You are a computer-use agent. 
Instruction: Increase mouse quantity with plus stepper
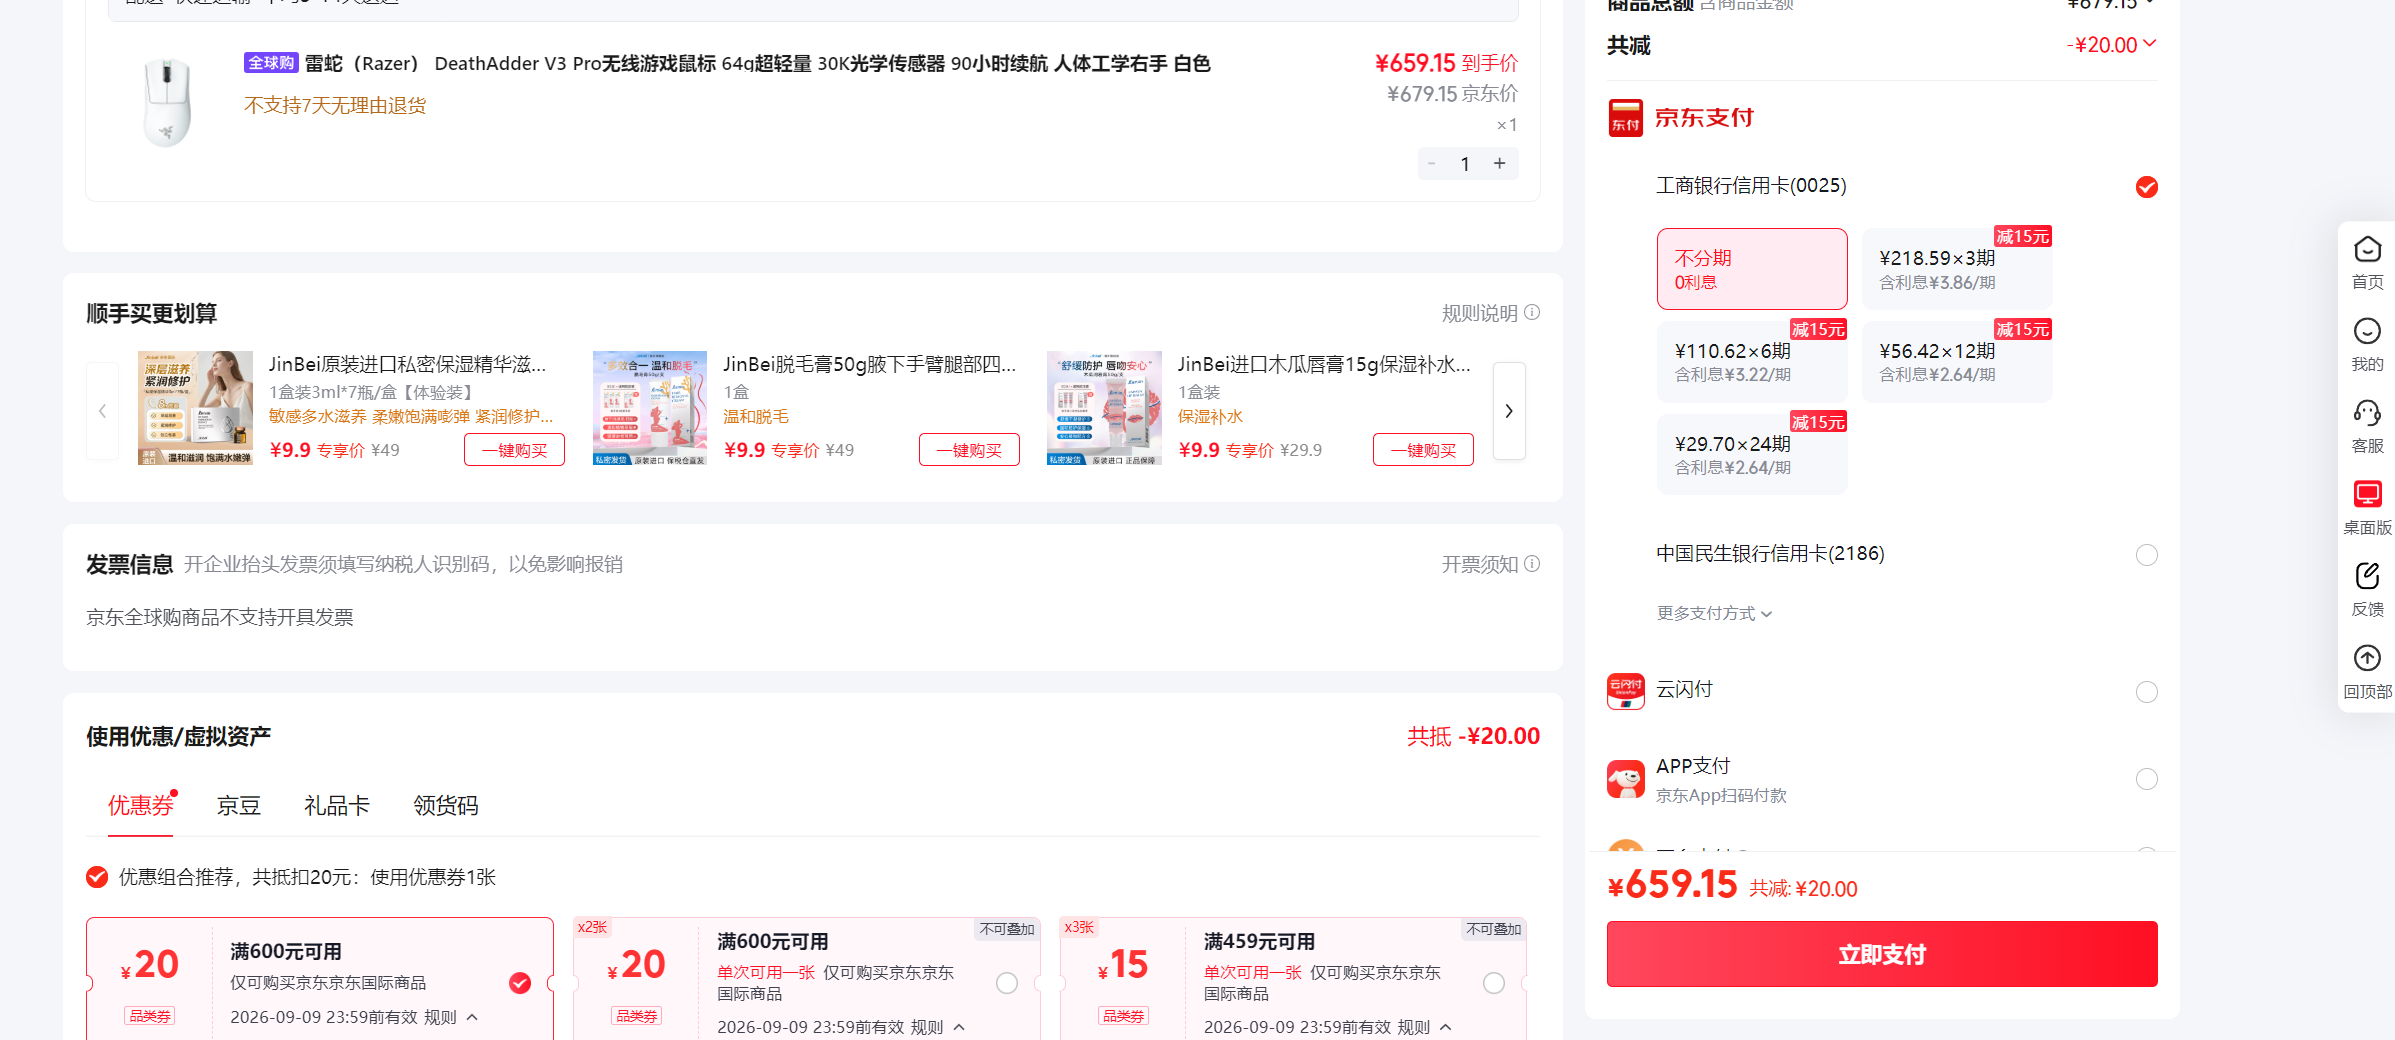point(1499,163)
